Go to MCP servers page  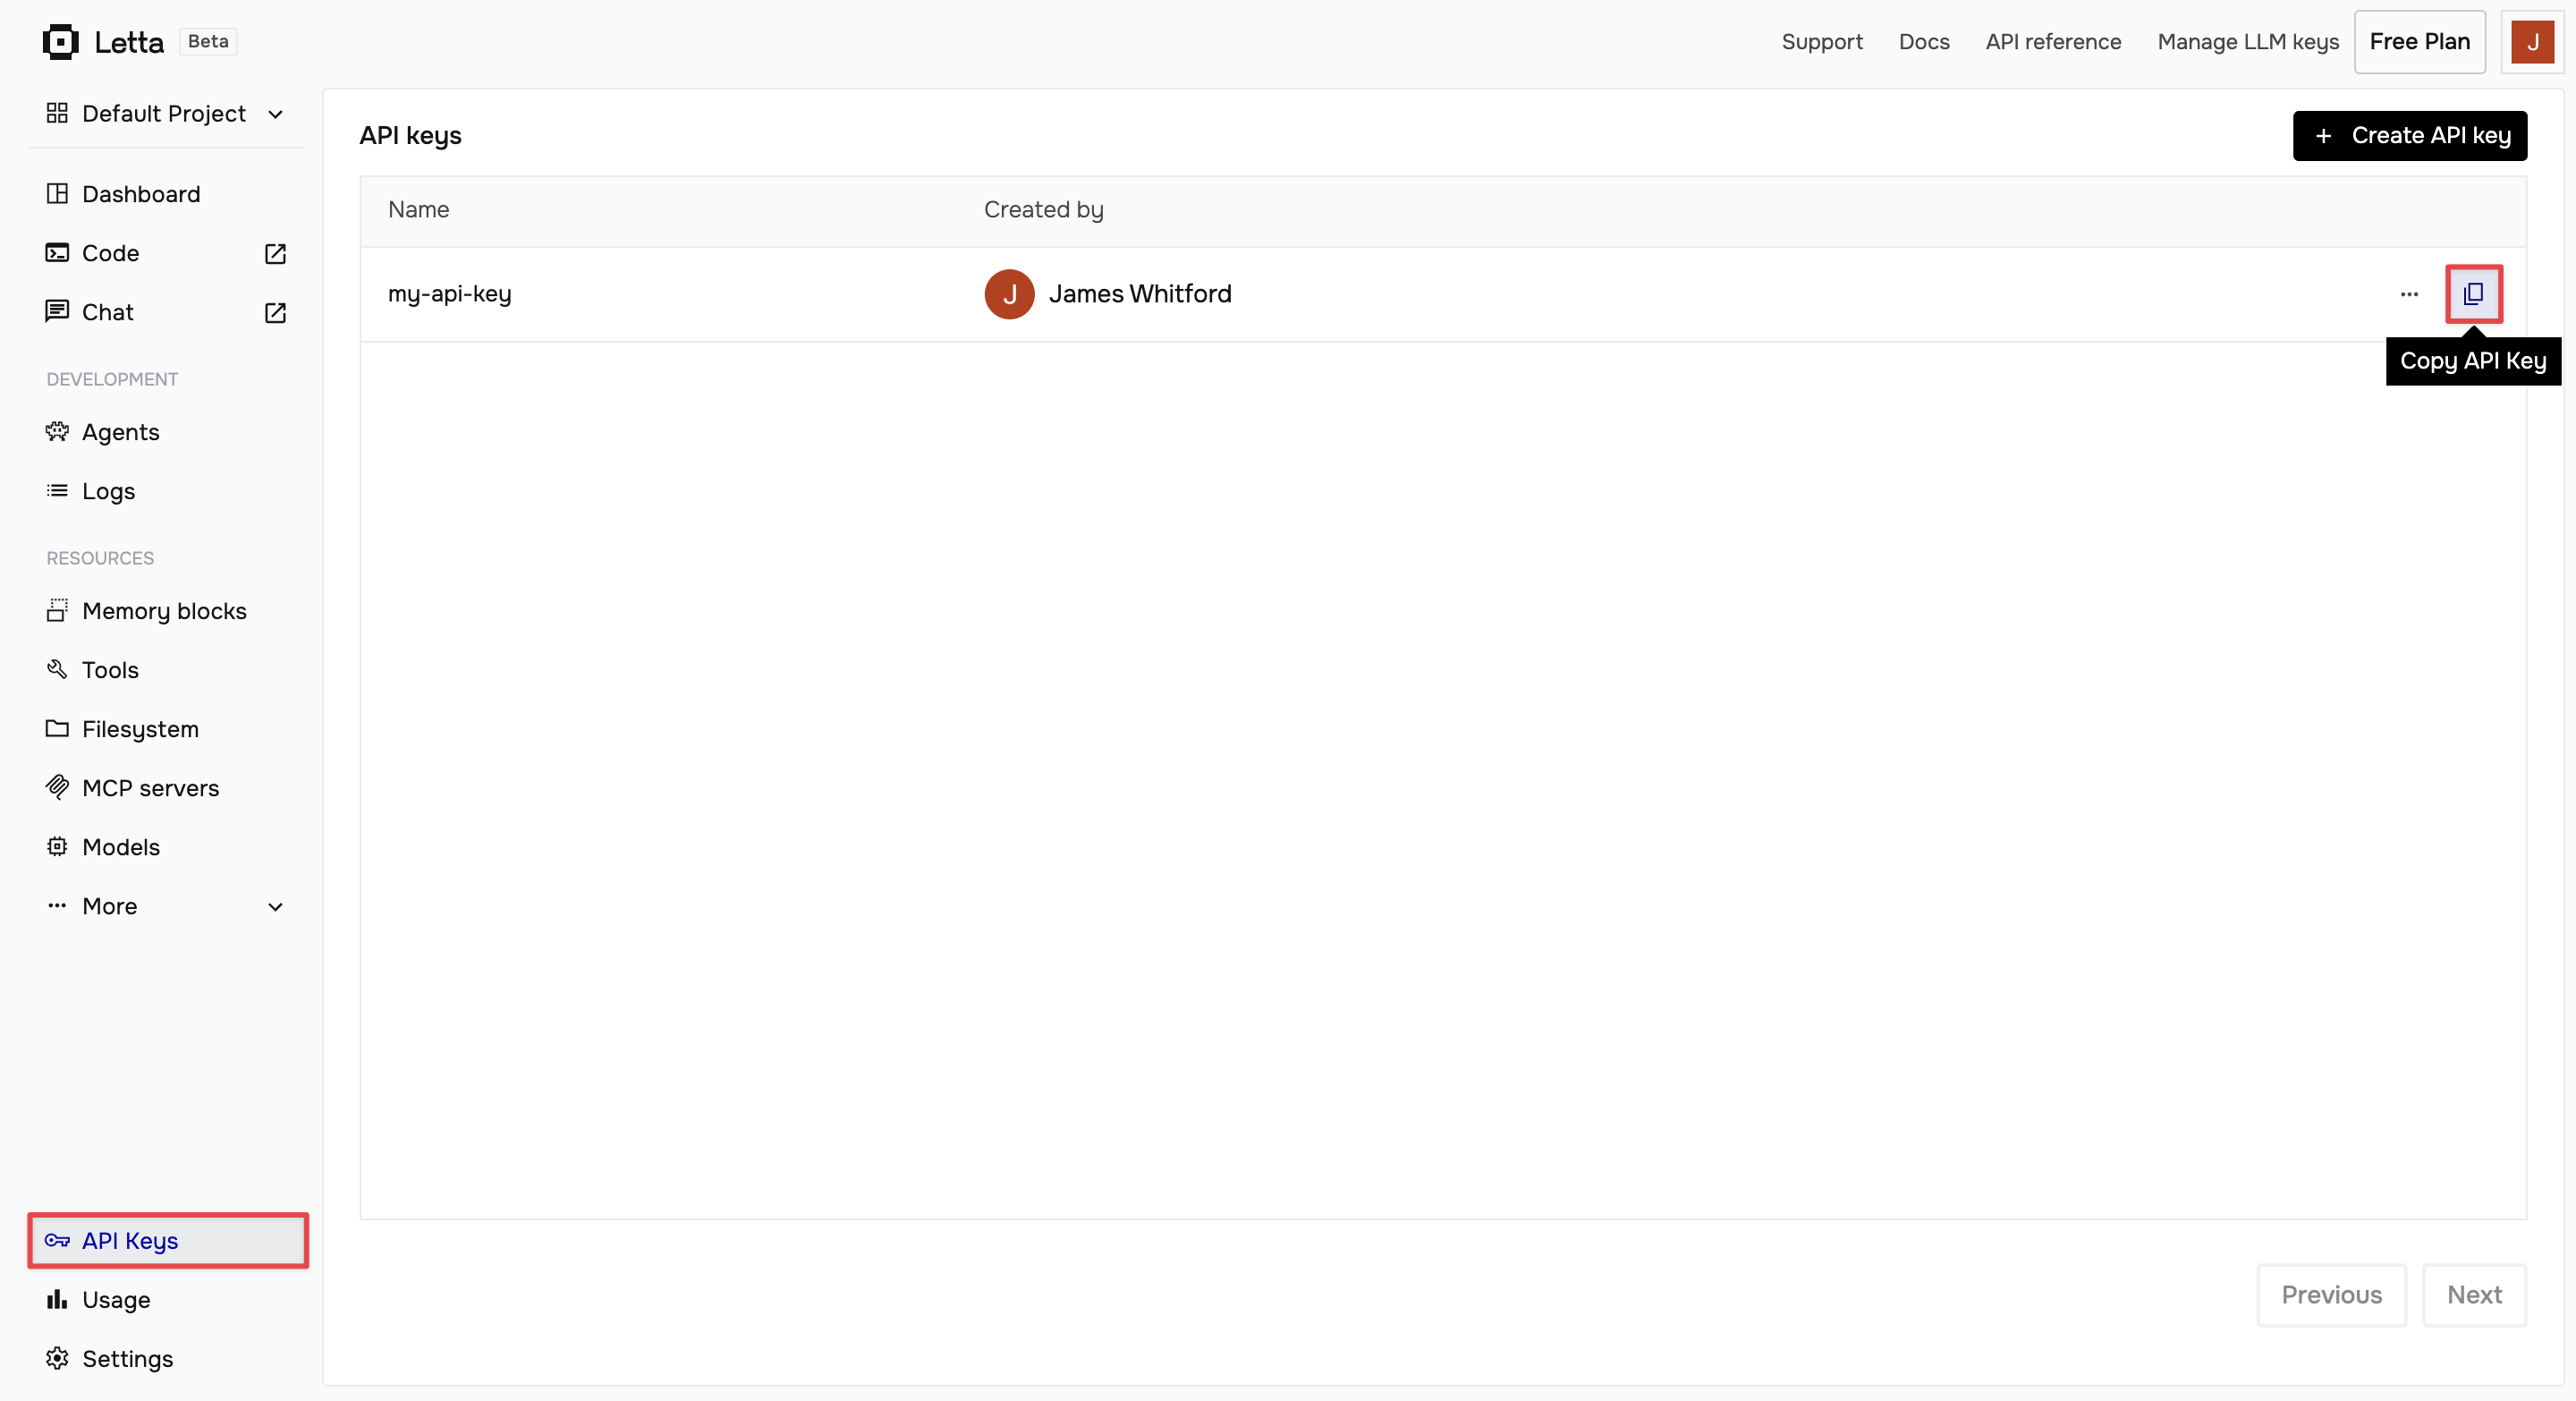(150, 788)
